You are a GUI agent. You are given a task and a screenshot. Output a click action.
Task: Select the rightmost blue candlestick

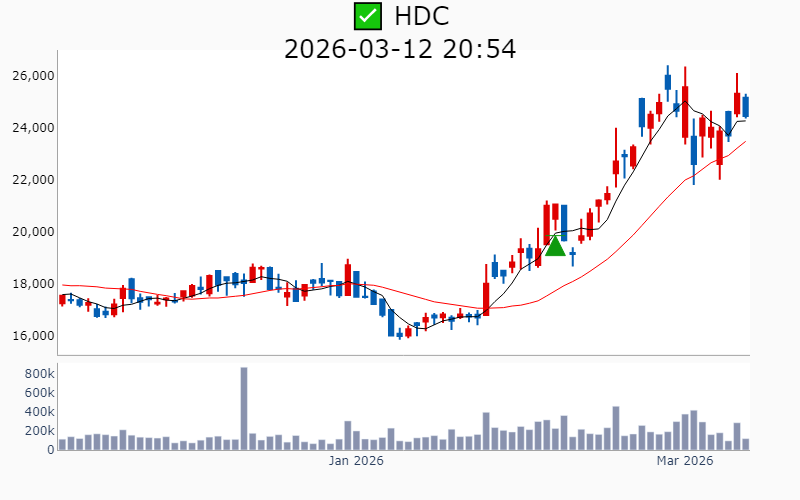[745, 106]
